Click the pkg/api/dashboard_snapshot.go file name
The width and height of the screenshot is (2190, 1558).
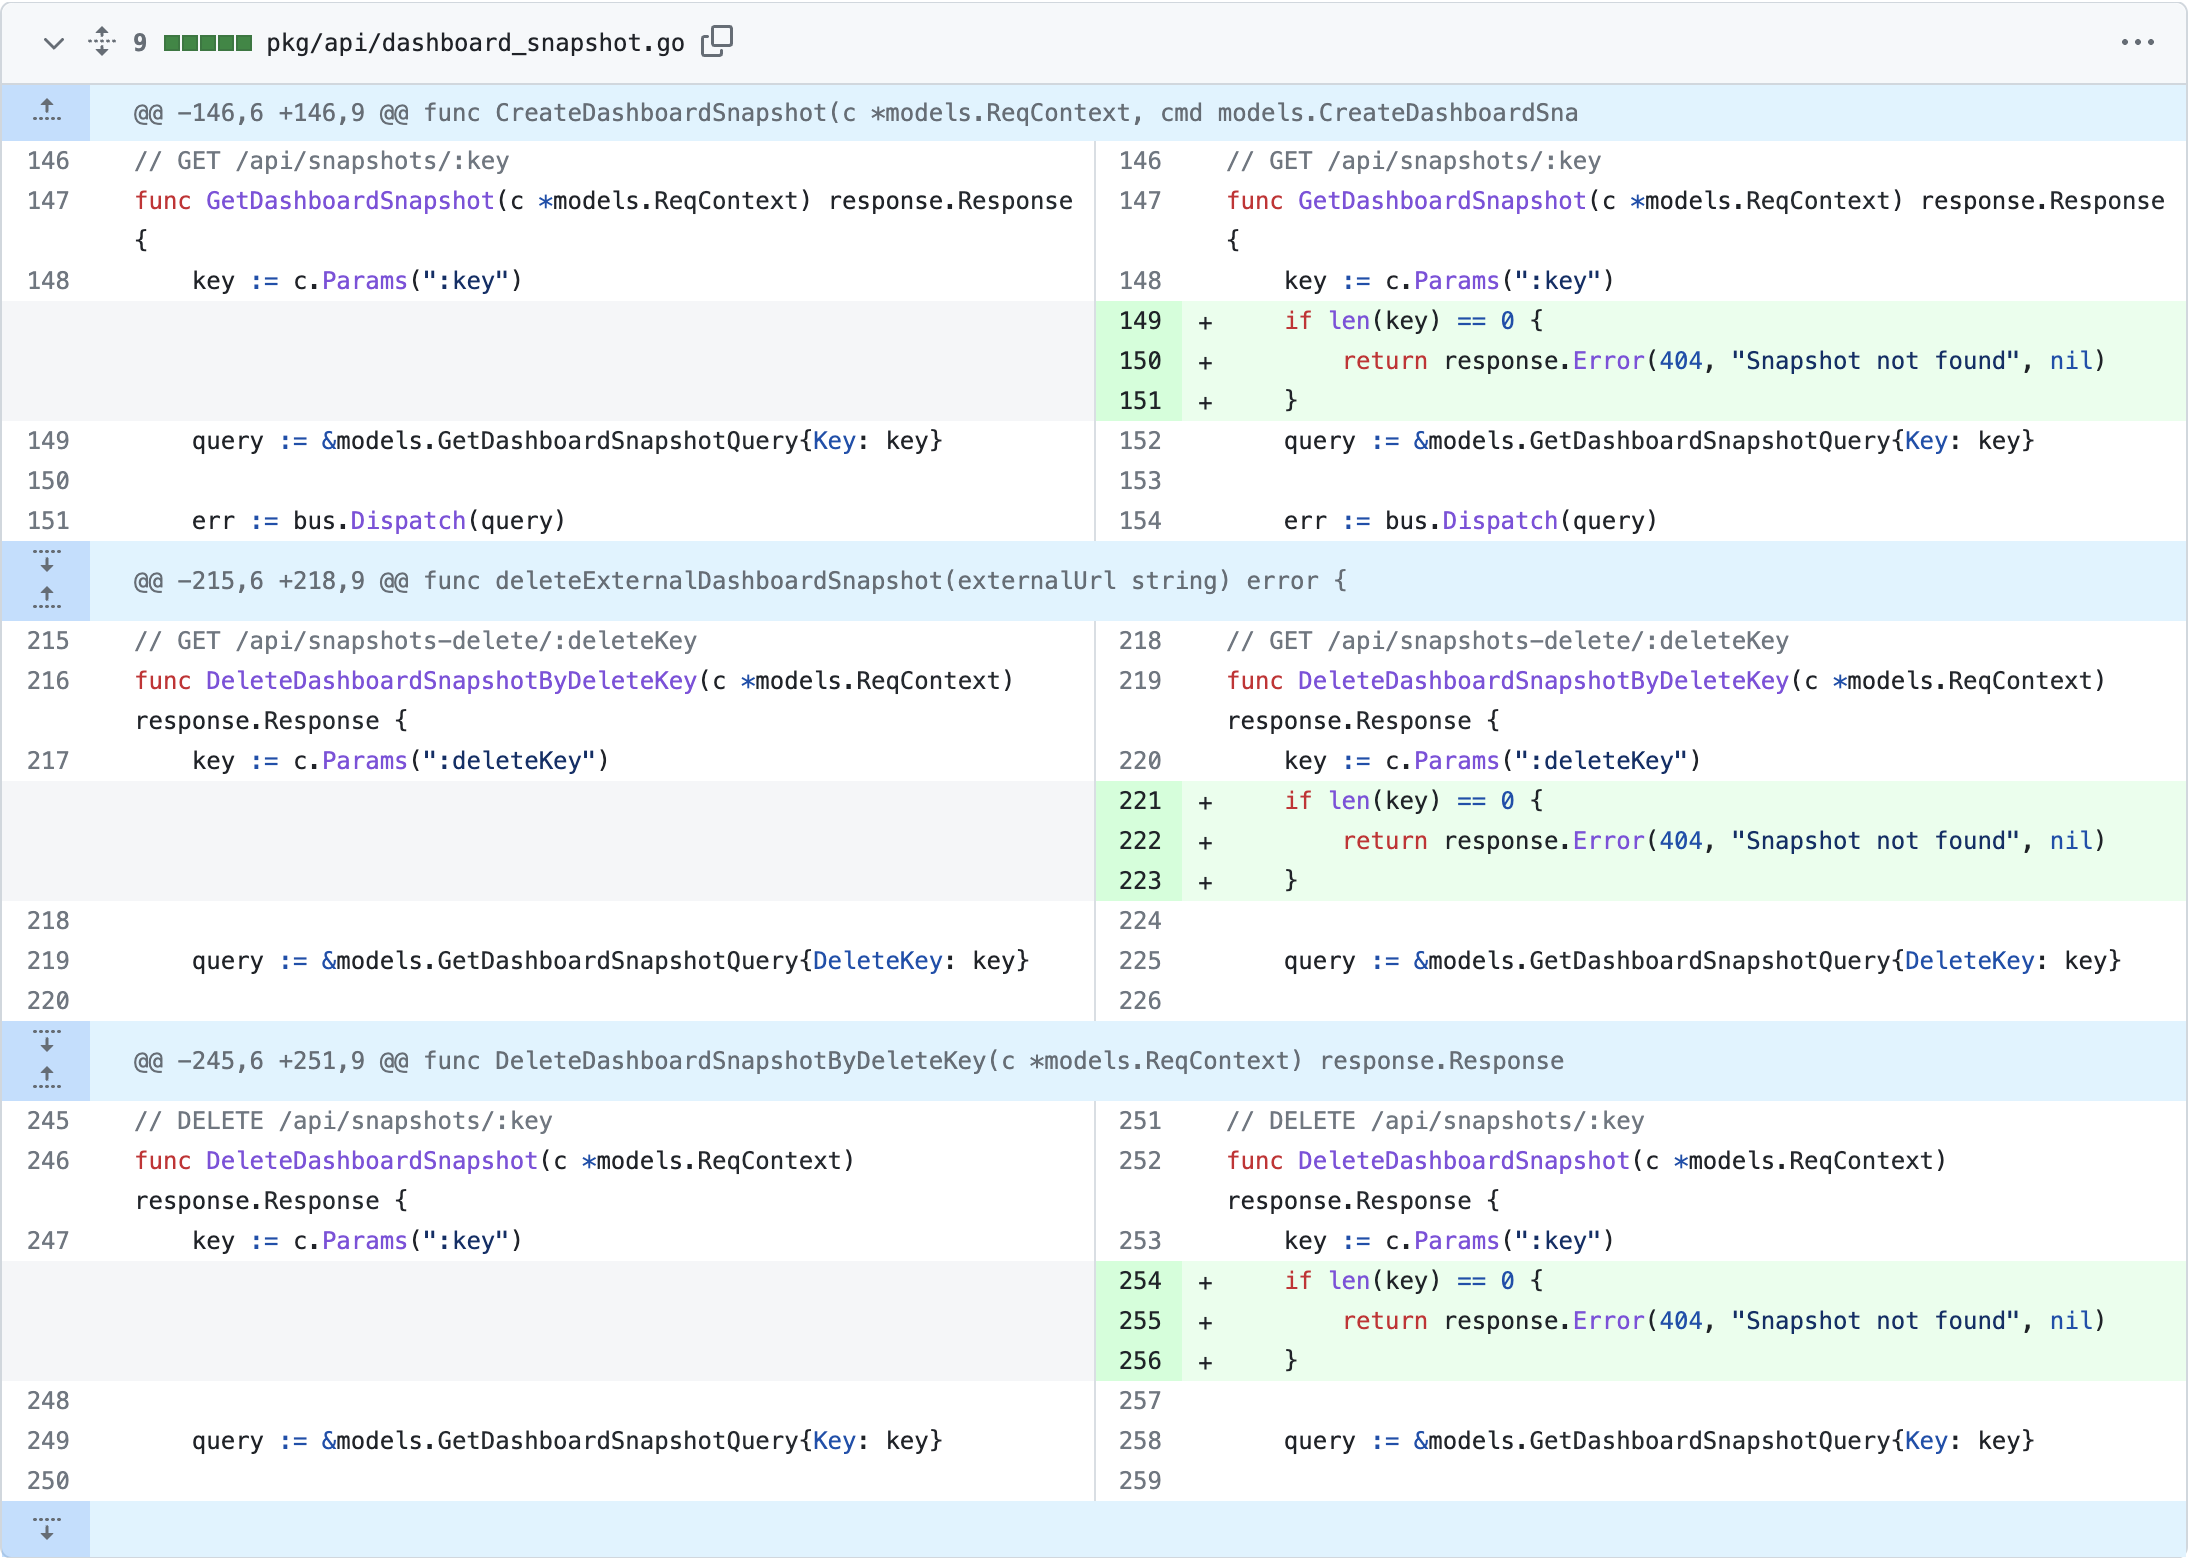click(x=475, y=43)
